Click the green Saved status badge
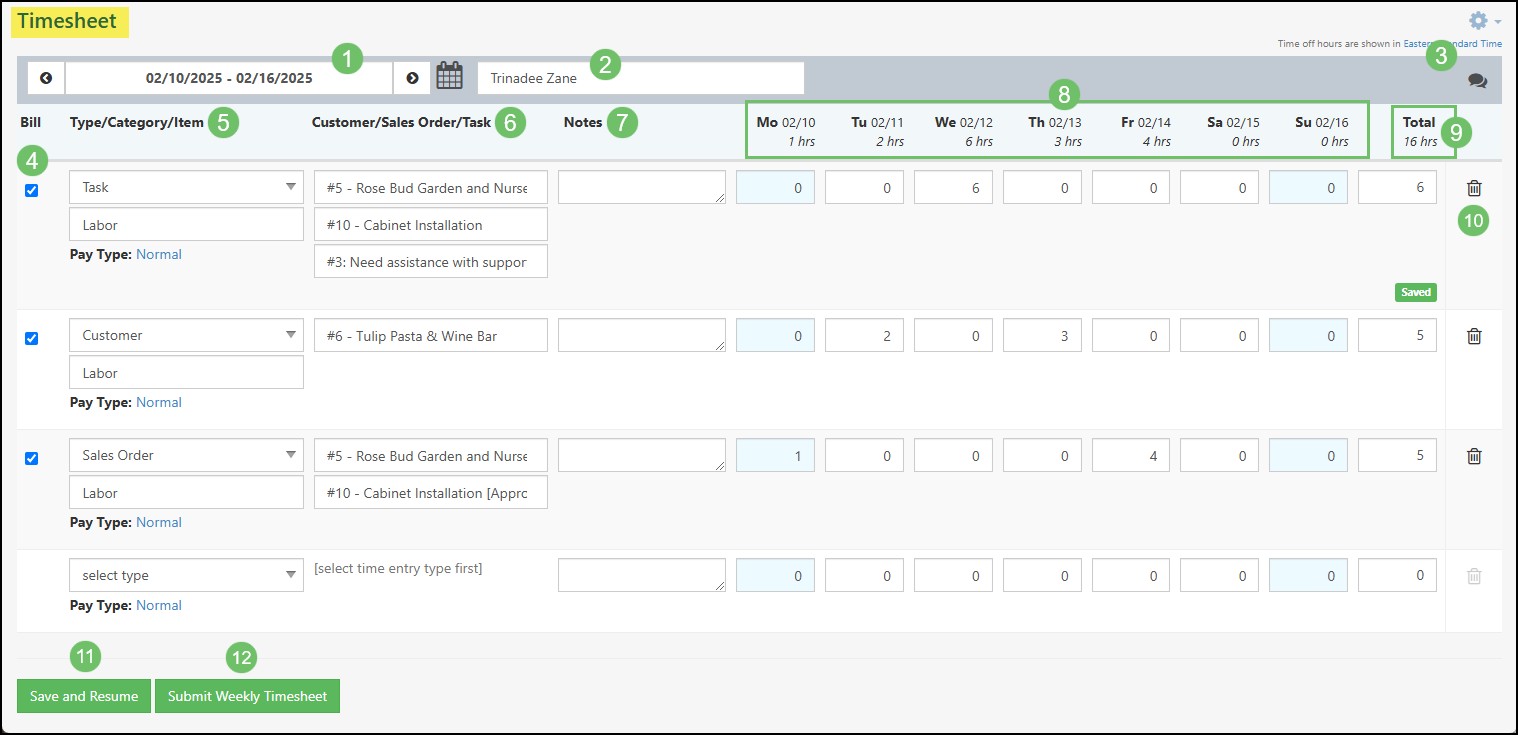Screen dimensions: 1518x735 coord(1415,293)
